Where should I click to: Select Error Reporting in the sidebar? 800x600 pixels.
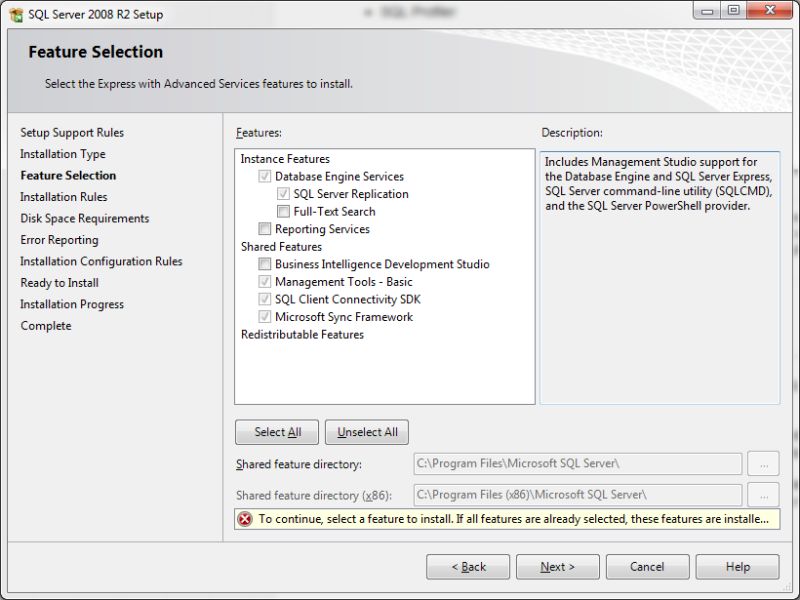pos(59,240)
